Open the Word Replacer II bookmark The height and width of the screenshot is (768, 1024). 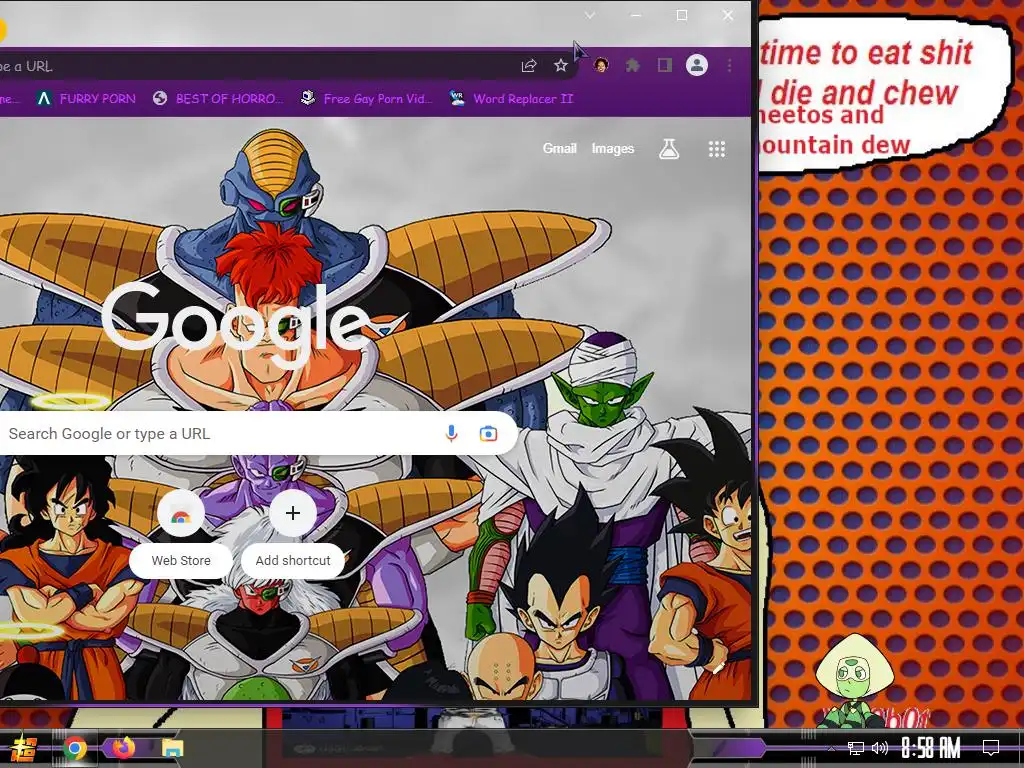pyautogui.click(x=511, y=99)
